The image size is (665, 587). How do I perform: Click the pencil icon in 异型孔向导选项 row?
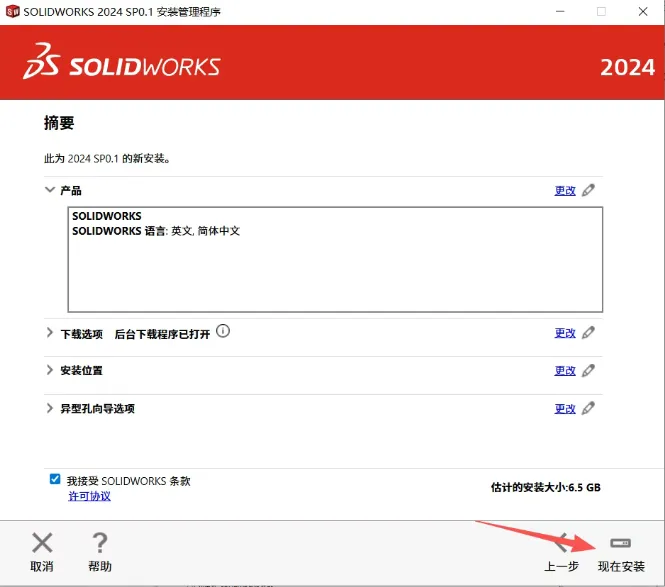tap(588, 408)
